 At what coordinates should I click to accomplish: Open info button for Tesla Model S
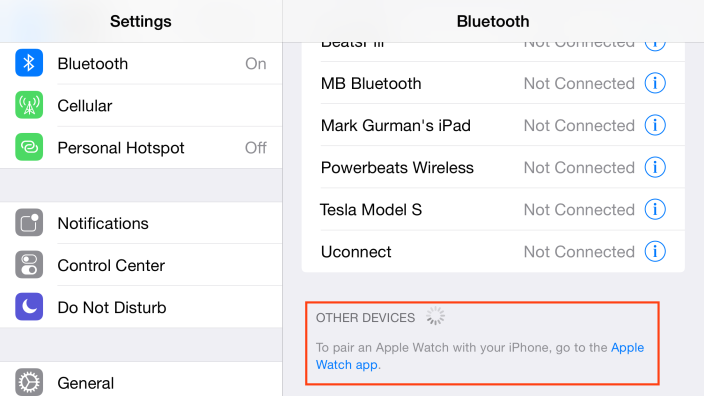(x=655, y=209)
